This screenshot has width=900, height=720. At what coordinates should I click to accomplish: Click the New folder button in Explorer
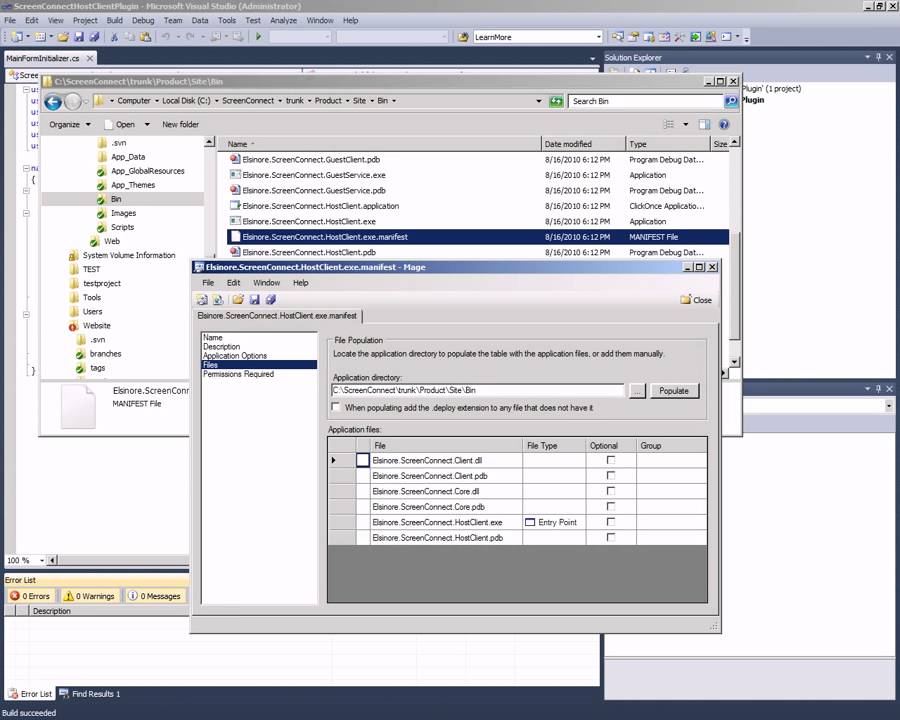pos(180,125)
